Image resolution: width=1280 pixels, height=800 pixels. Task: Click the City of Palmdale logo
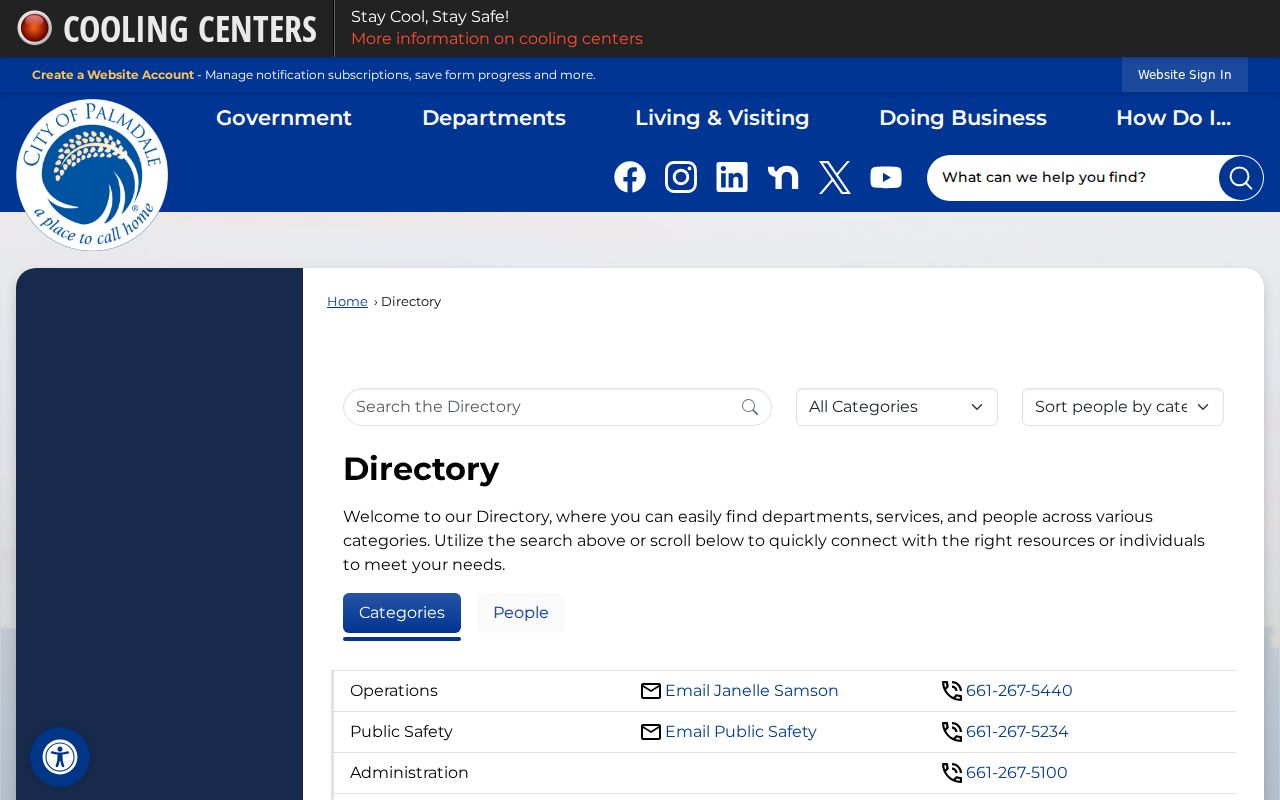pyautogui.click(x=92, y=175)
